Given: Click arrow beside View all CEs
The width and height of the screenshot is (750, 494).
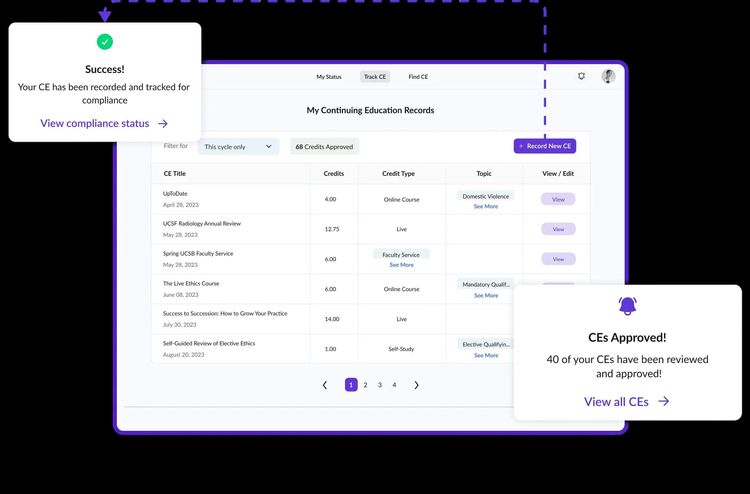Looking at the screenshot, I should [x=664, y=401].
